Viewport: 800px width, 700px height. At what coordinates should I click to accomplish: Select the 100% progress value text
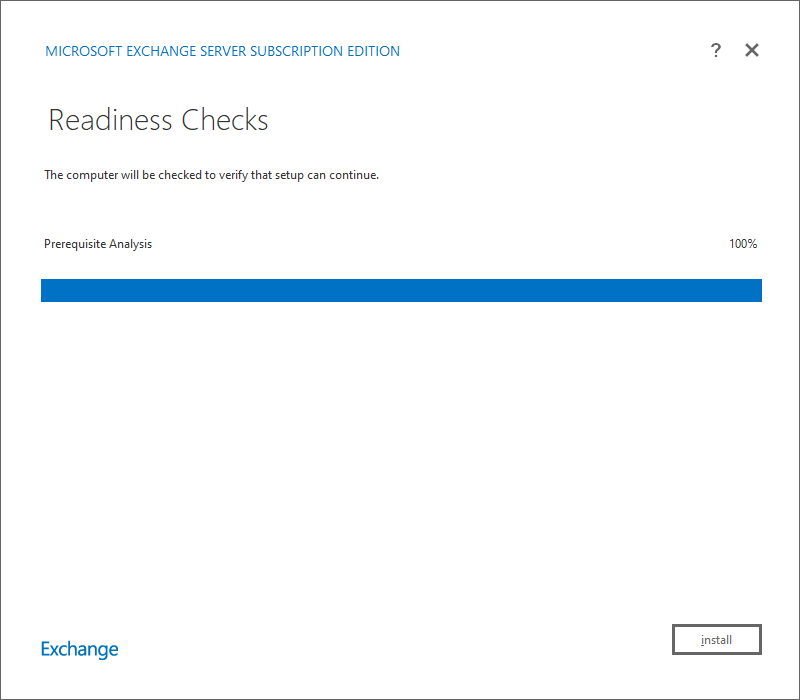pos(743,244)
